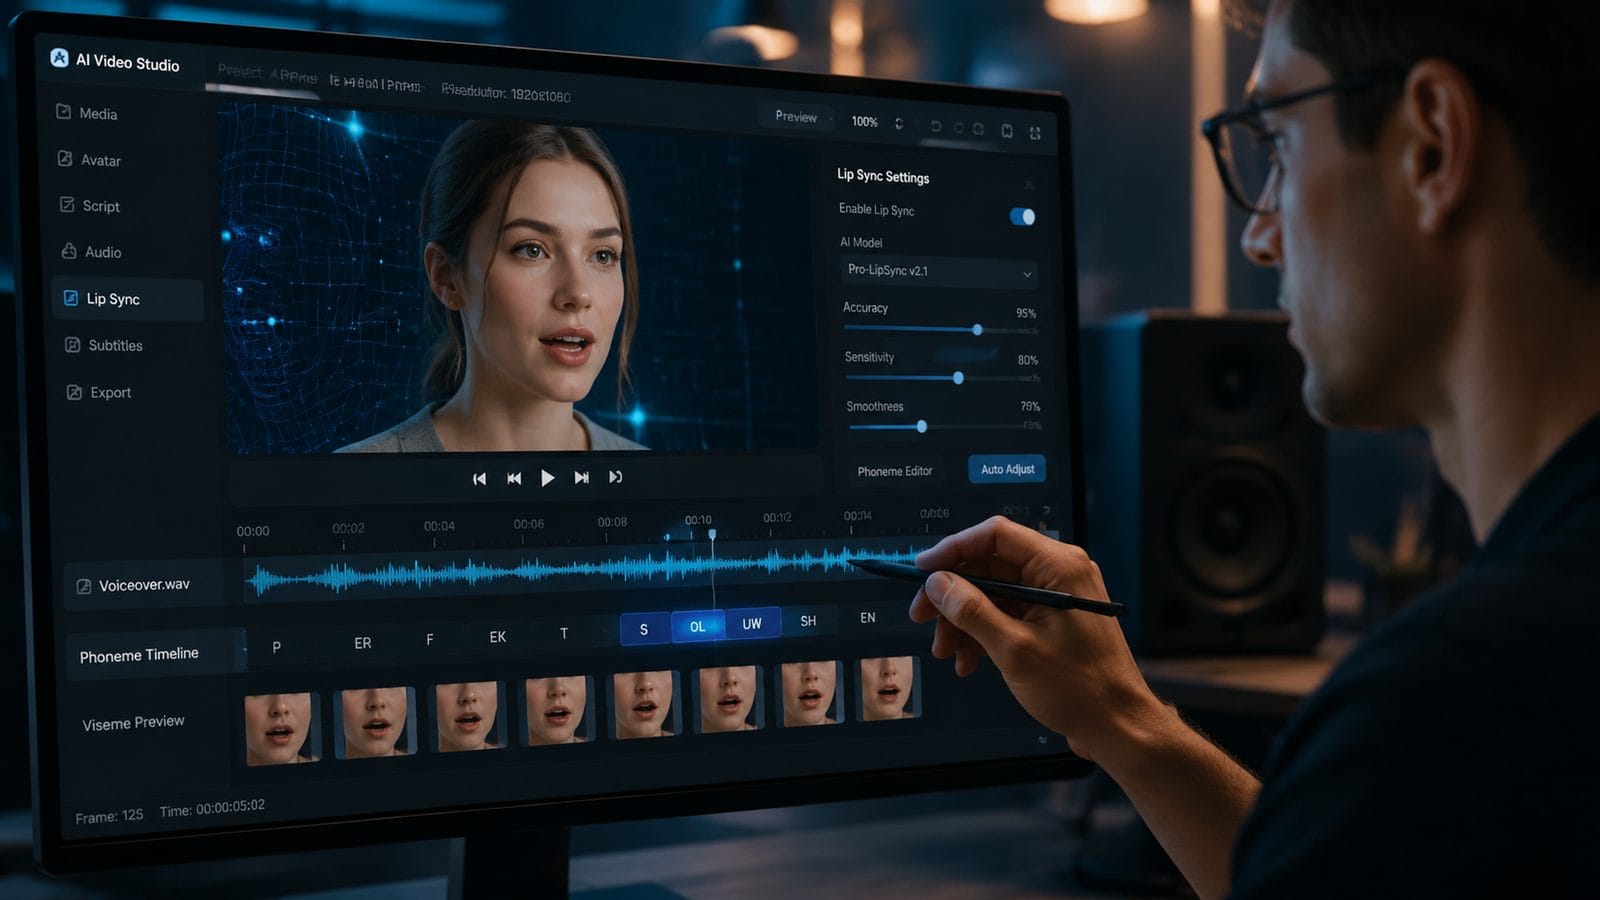Skip to start of the video
This screenshot has width=1600, height=900.
(479, 479)
